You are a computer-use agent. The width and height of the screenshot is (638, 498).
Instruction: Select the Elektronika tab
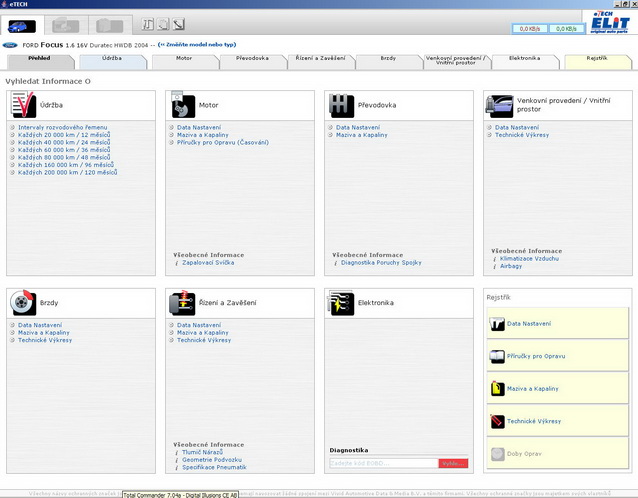(x=524, y=59)
